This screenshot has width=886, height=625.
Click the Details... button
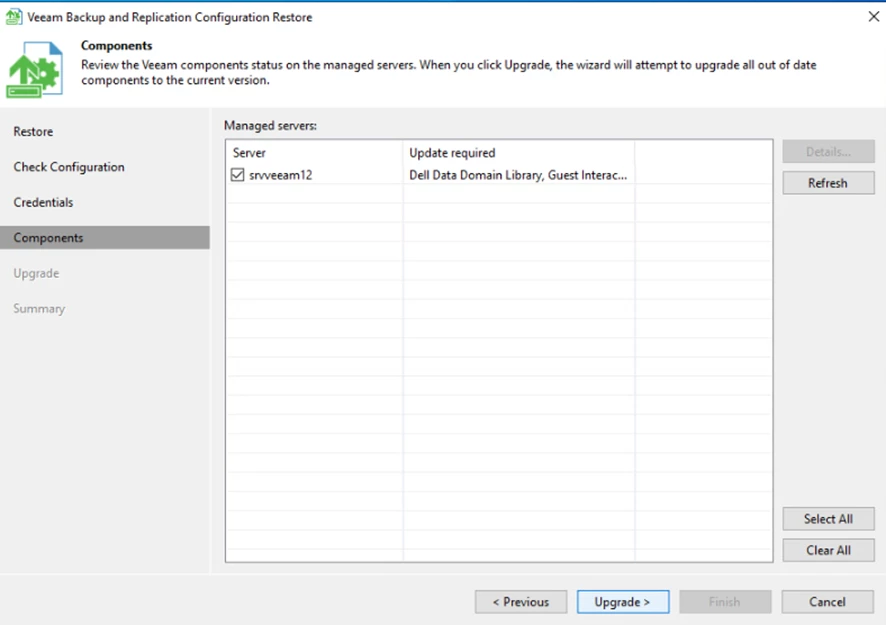(828, 151)
